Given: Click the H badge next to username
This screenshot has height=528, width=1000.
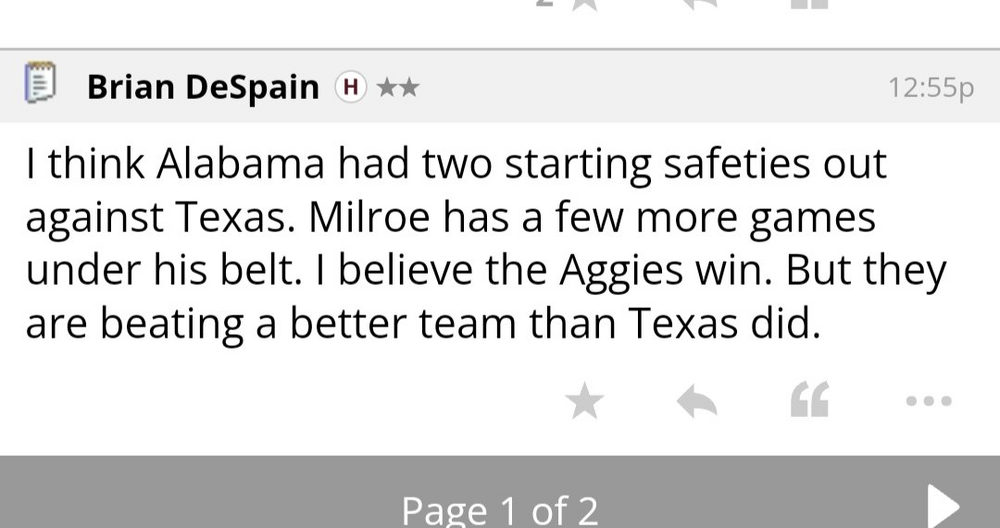Looking at the screenshot, I should click(349, 87).
